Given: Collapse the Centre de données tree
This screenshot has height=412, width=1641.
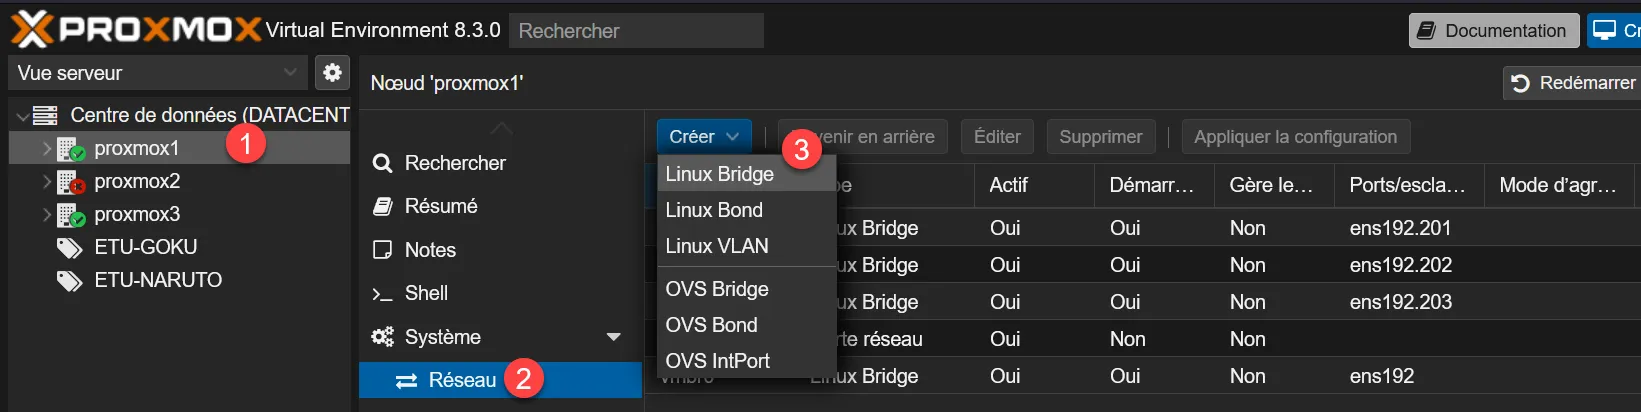Looking at the screenshot, I should [22, 116].
